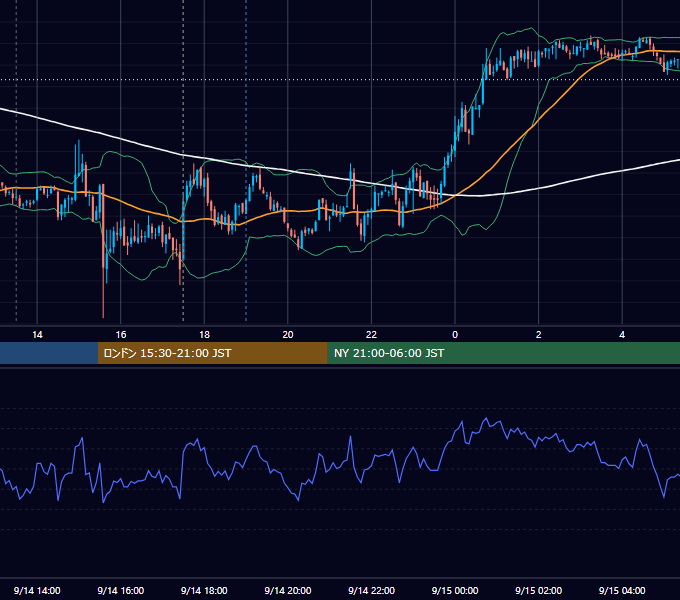Click the hour 20 axis label

point(288,334)
